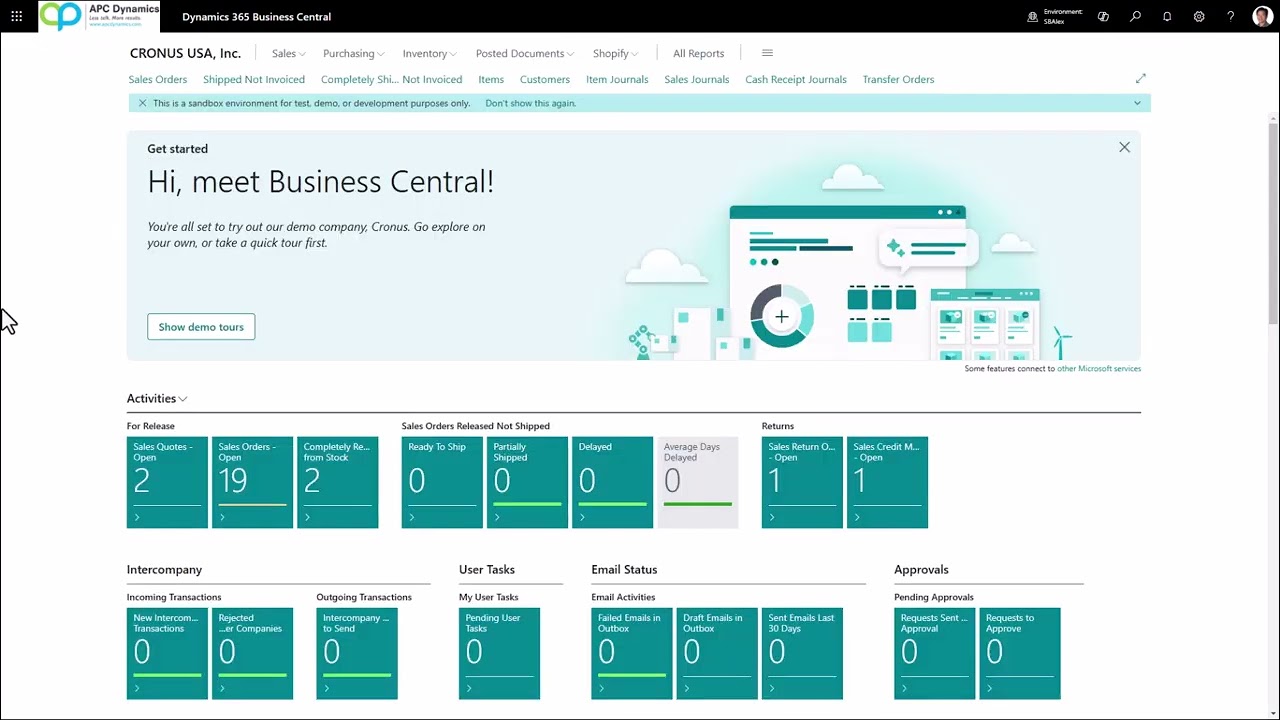Viewport: 1280px width, 720px height.
Task: Open Shipped Not Invoiced
Action: tap(254, 79)
